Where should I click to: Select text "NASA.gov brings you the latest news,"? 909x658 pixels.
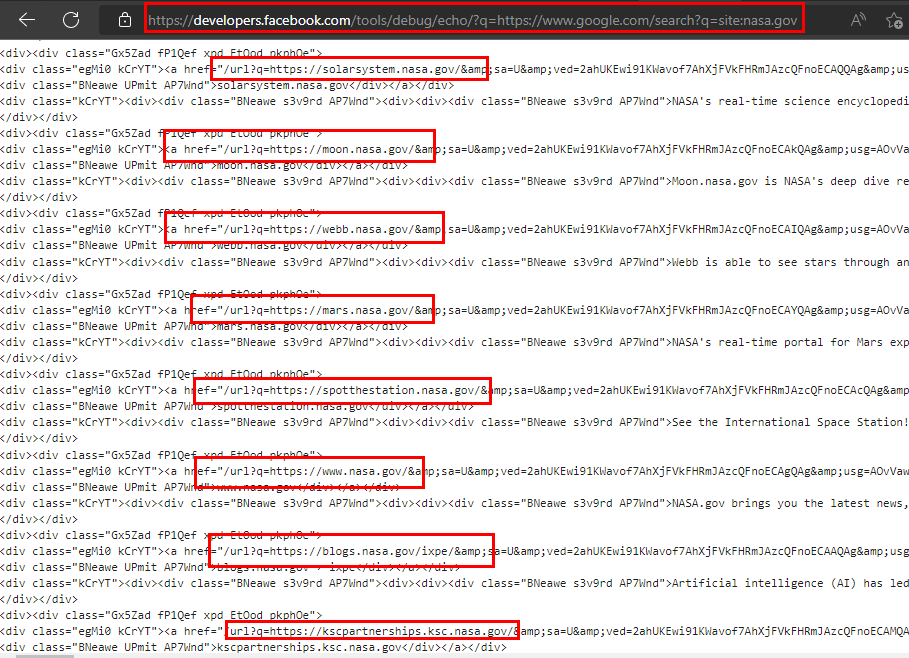pyautogui.click(x=790, y=503)
